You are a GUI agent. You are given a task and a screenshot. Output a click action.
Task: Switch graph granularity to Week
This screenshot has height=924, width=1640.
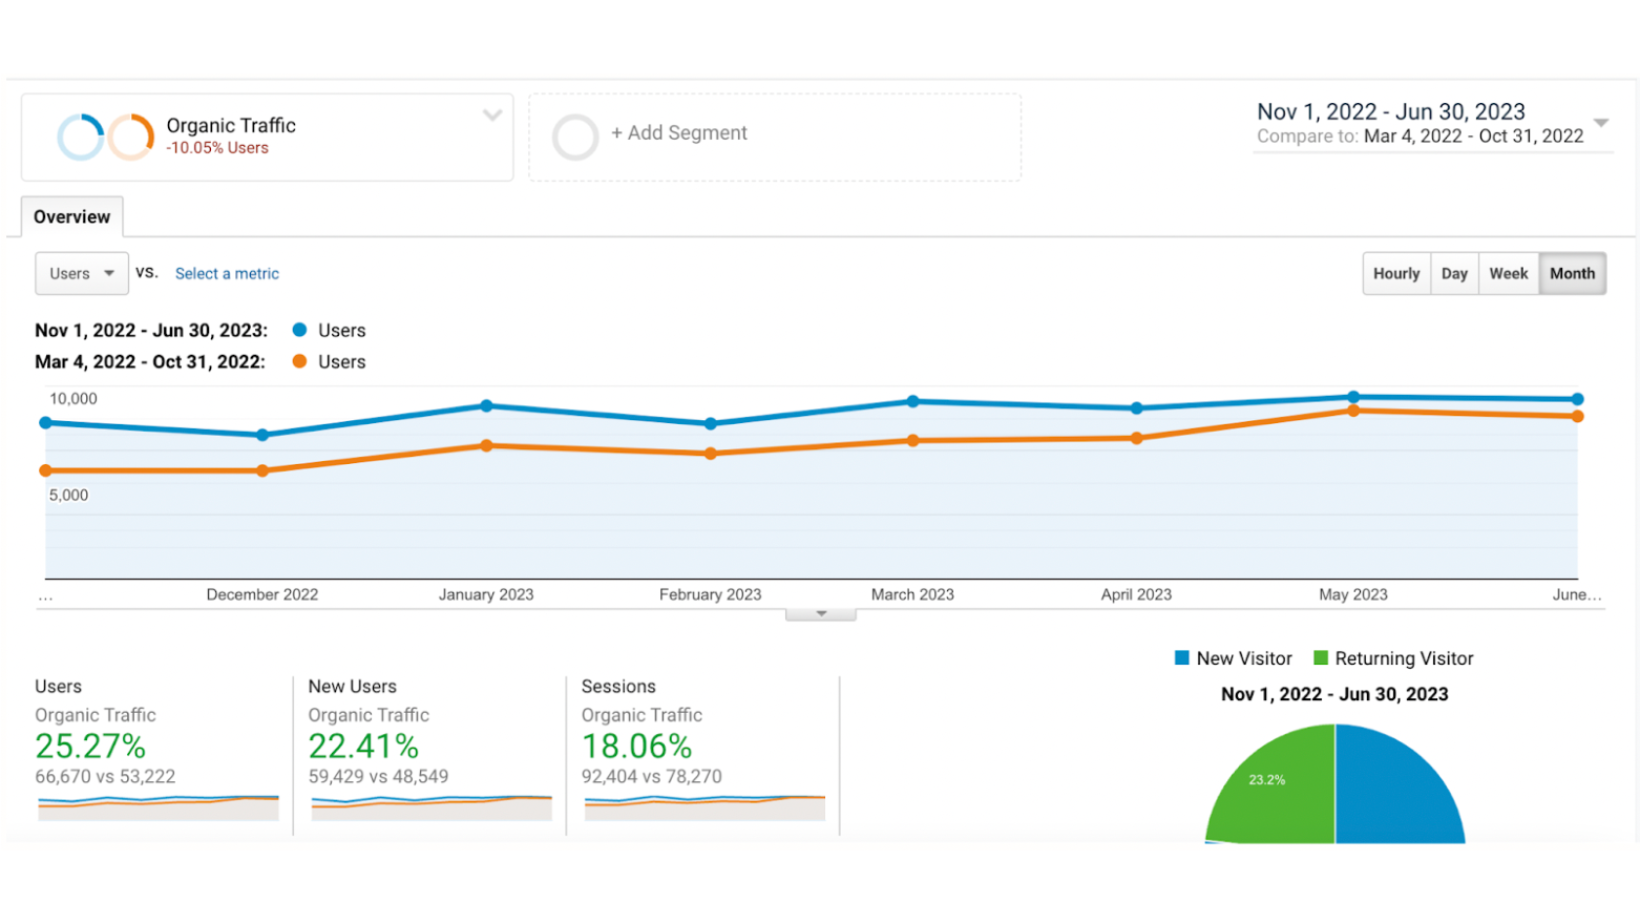[1507, 273]
